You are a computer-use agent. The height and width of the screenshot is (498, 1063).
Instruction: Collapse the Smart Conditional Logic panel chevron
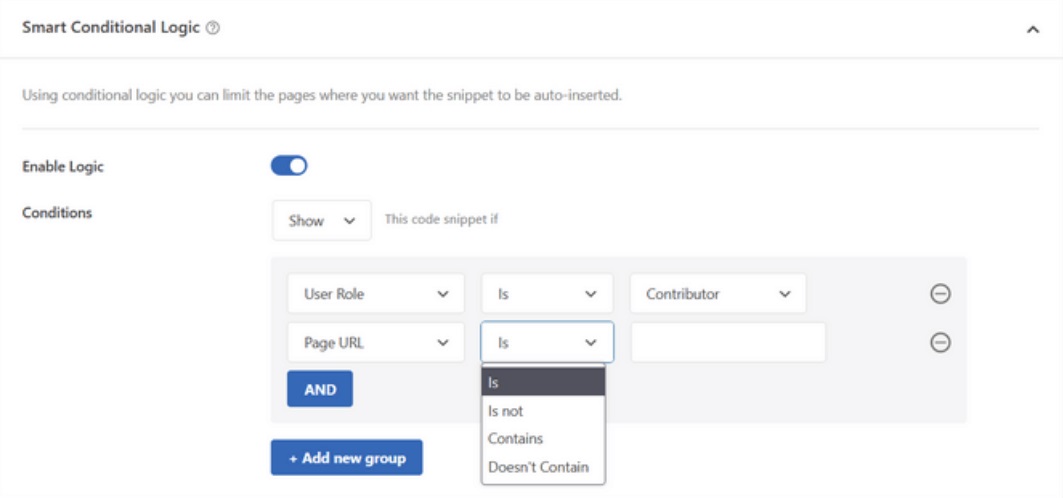pyautogui.click(x=1033, y=30)
